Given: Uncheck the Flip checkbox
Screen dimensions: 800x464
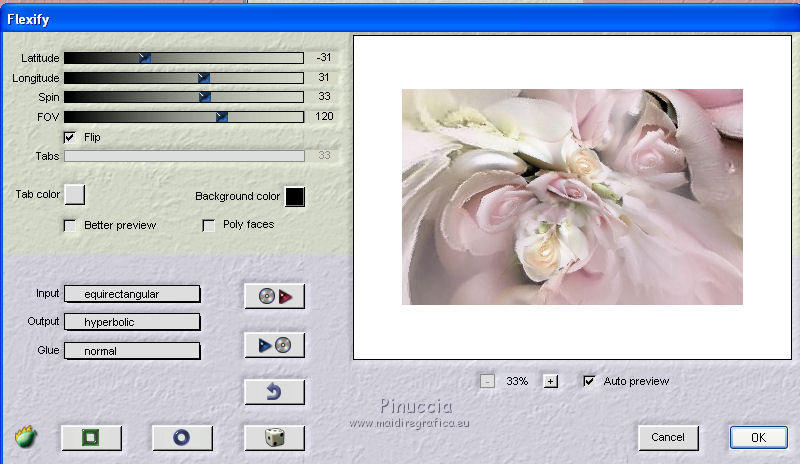Looking at the screenshot, I should [x=70, y=137].
